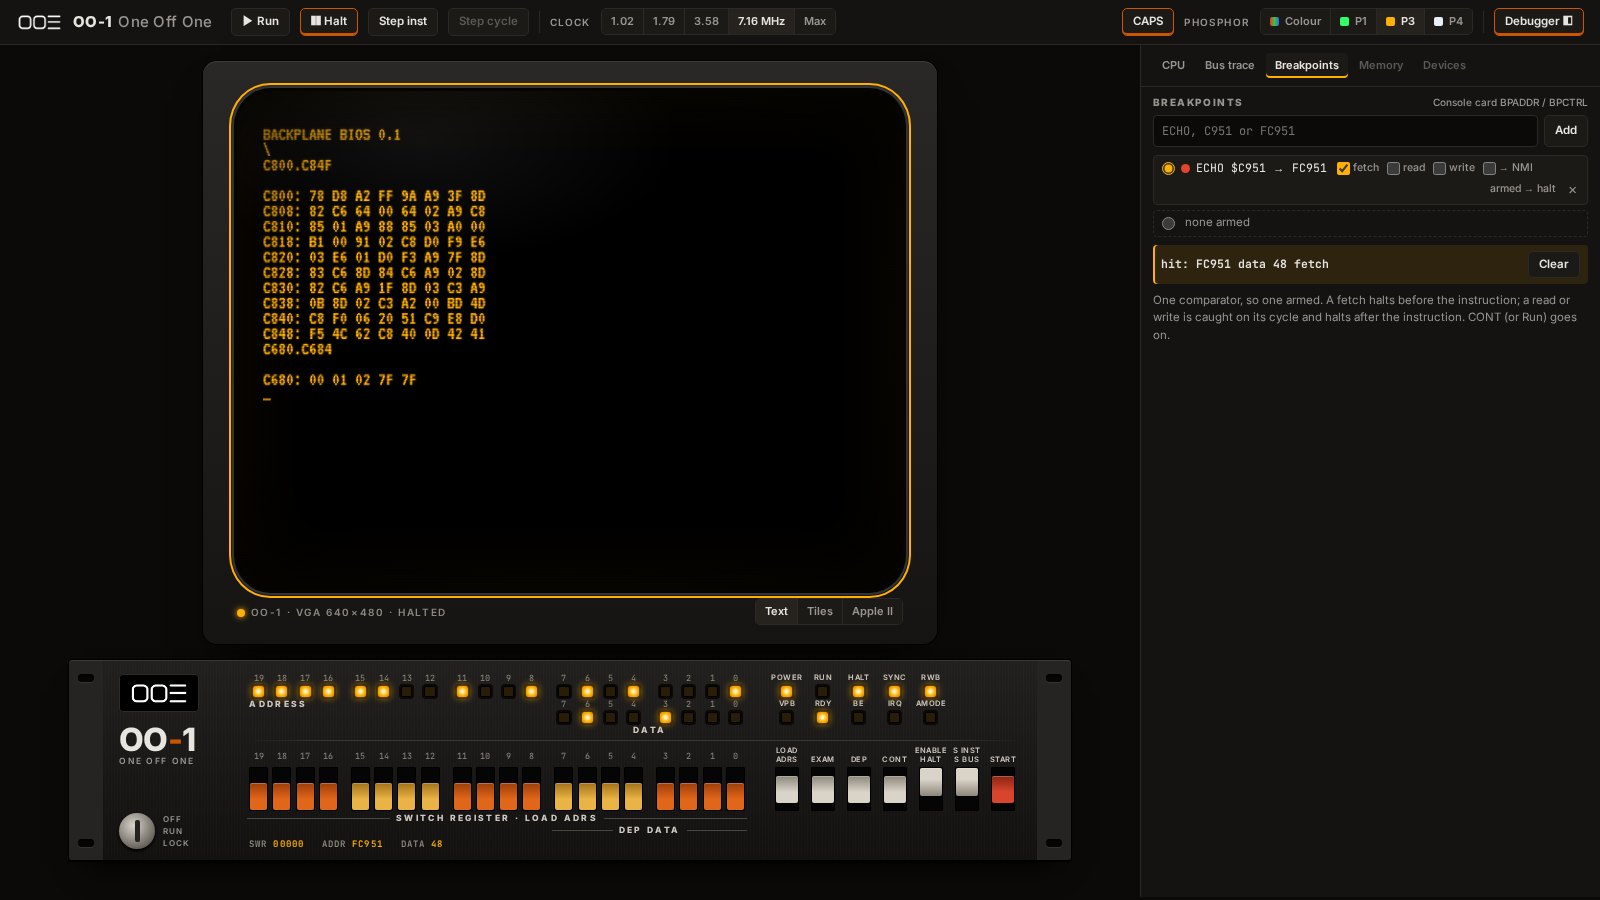
Task: Set clock speed to 3.58
Action: coord(706,21)
